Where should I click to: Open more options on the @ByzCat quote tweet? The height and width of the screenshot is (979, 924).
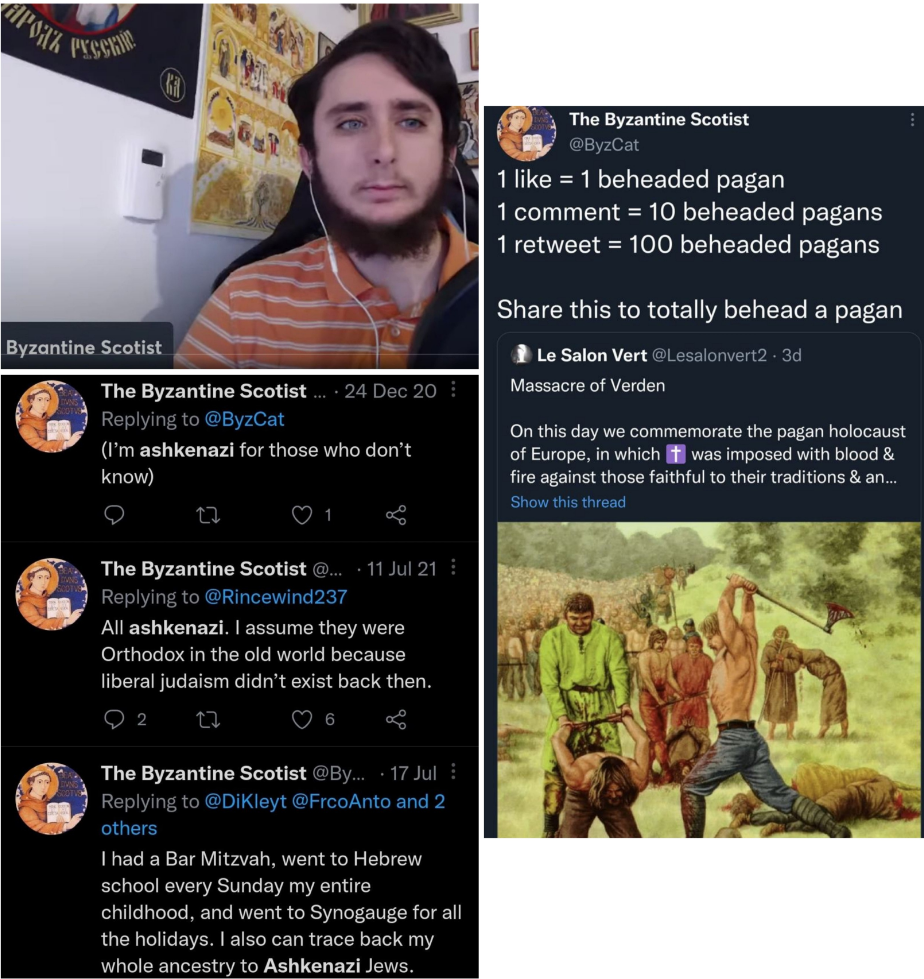912,119
